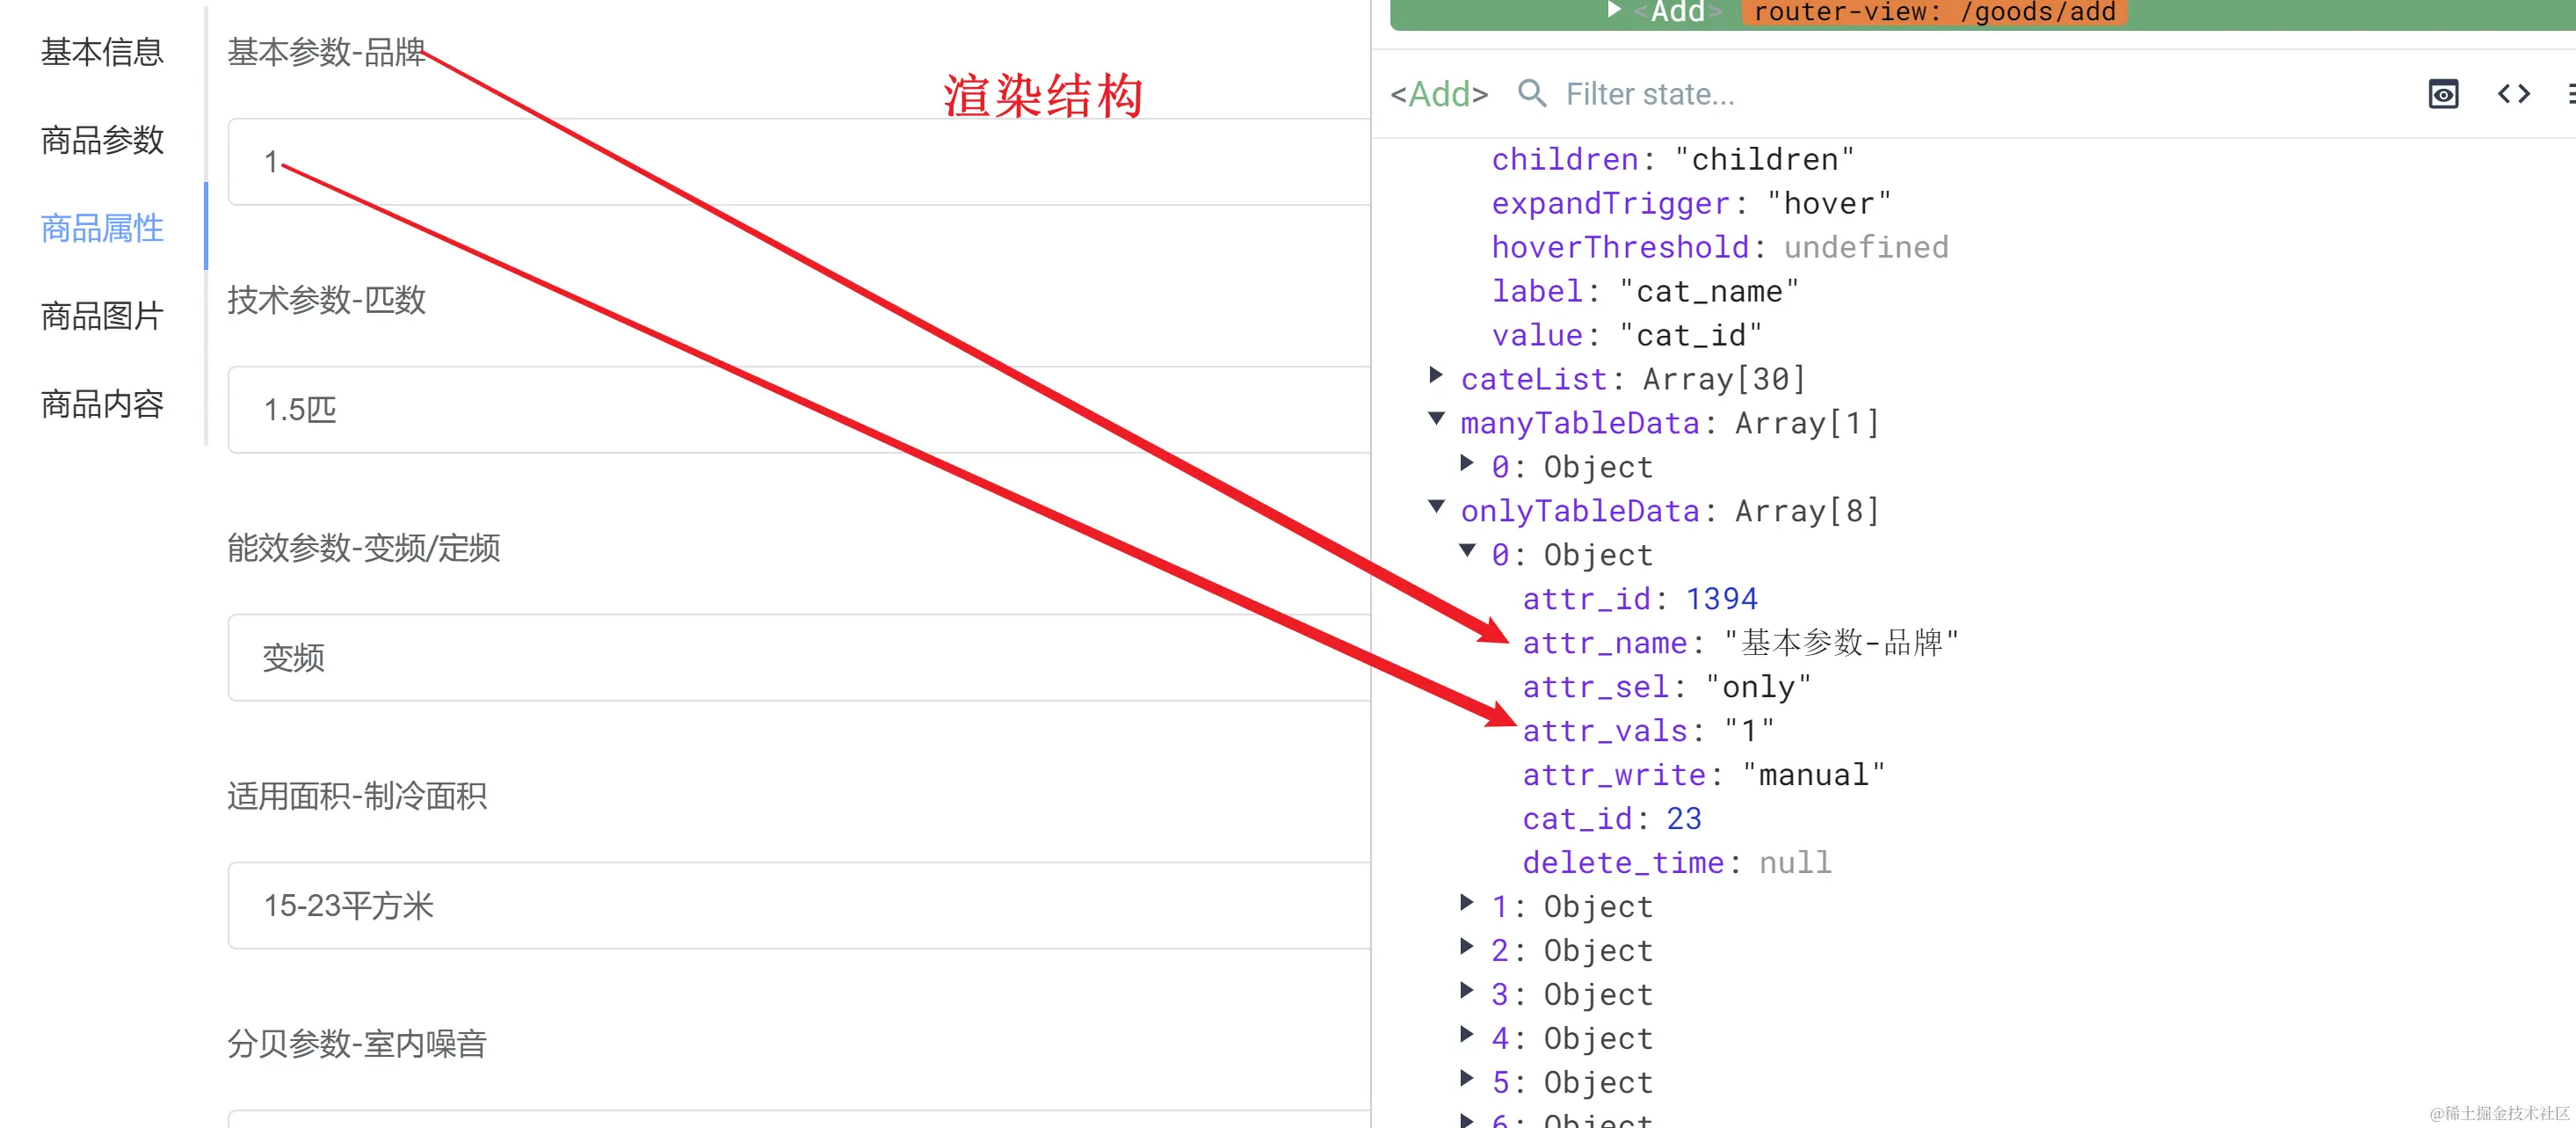Expand onlyTableData item 1 Object

pos(1467,903)
